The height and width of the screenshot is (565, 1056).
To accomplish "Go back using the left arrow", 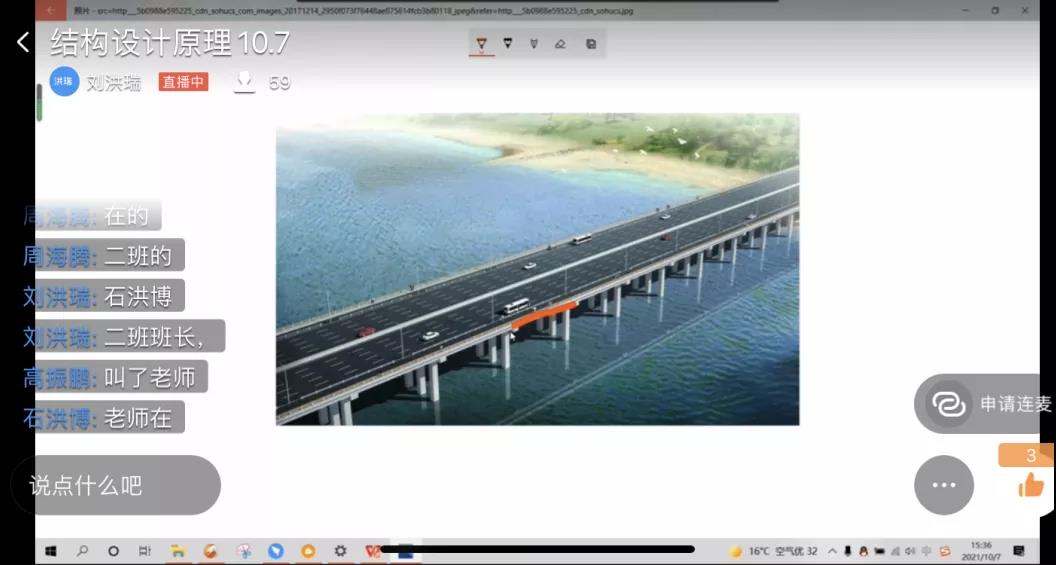I will pyautogui.click(x=23, y=42).
